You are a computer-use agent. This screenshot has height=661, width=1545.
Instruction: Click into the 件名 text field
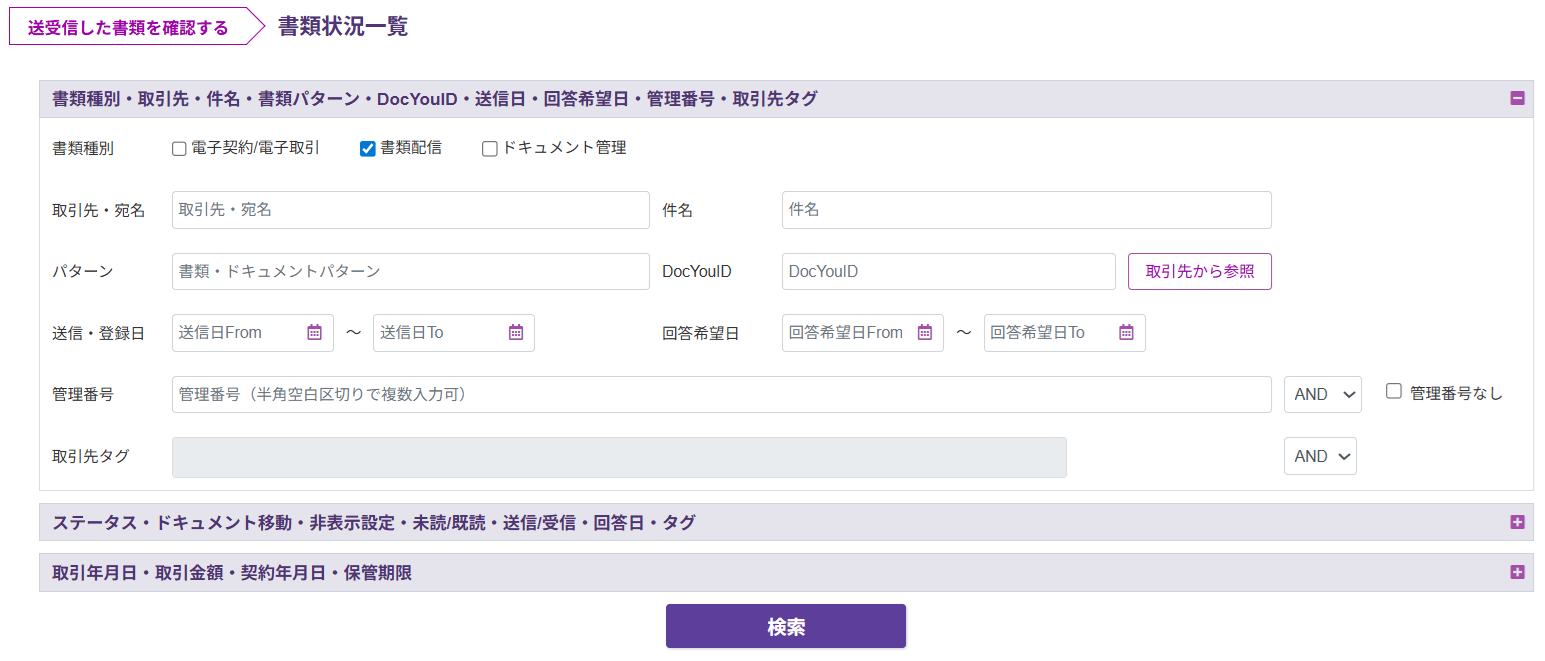[1026, 210]
